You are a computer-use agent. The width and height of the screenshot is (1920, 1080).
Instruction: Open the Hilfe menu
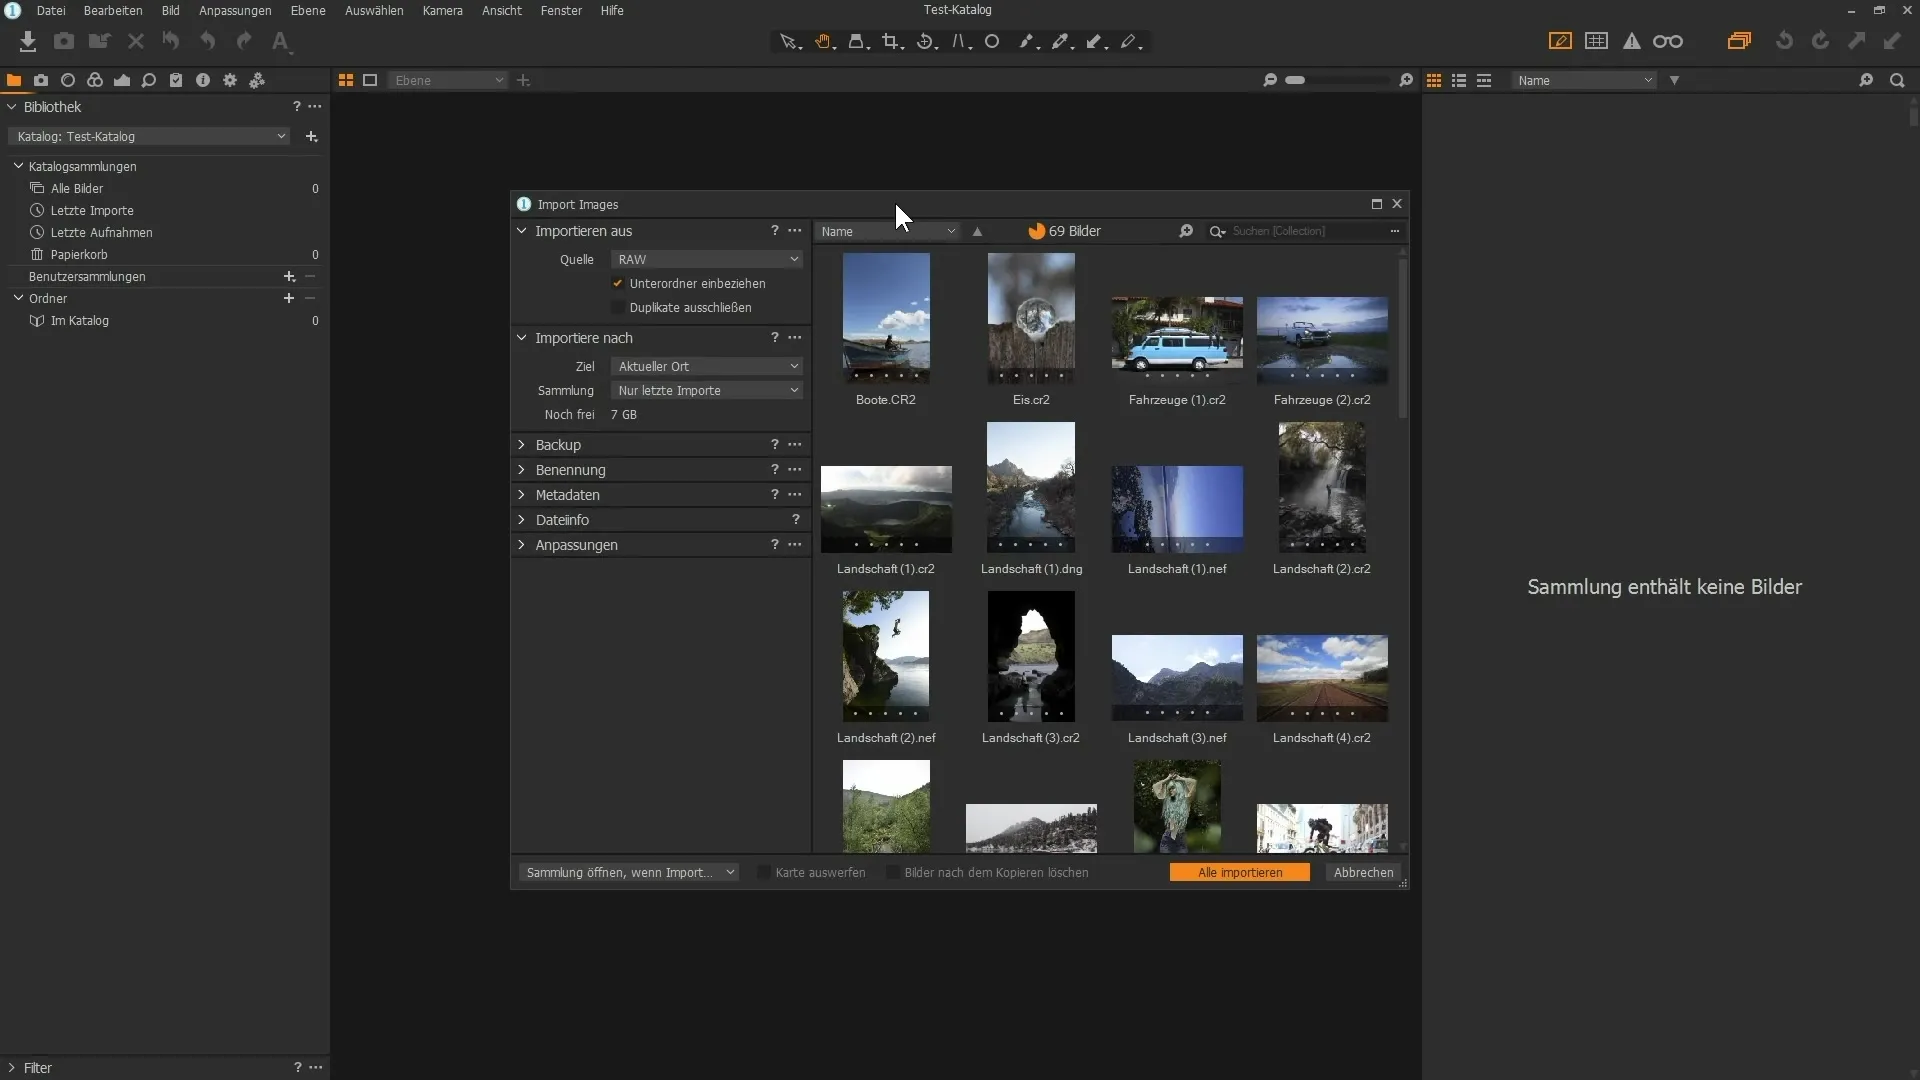tap(612, 10)
